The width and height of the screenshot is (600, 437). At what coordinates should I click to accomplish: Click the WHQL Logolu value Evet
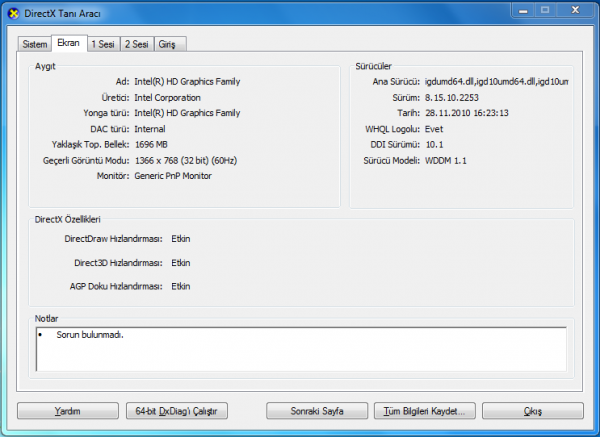434,129
